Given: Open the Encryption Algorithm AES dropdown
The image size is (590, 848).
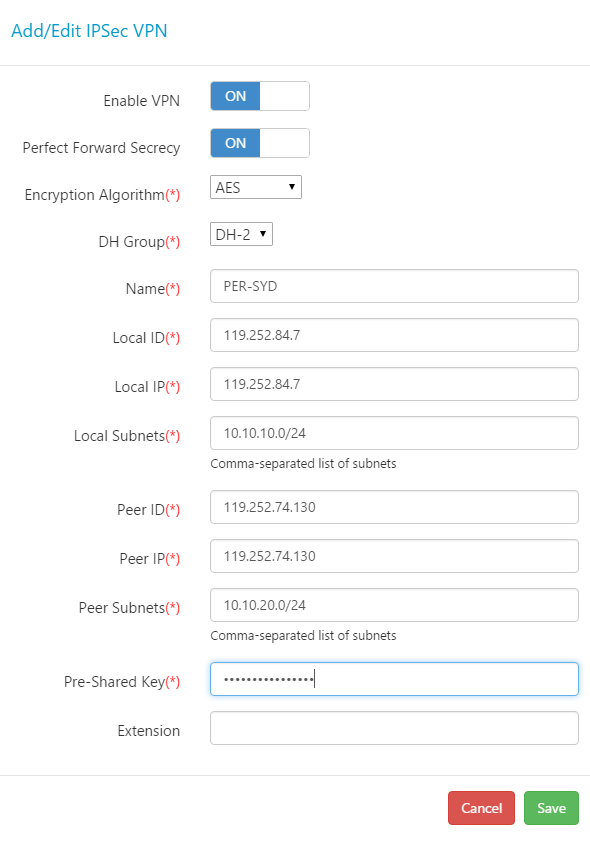Looking at the screenshot, I should 256,188.
